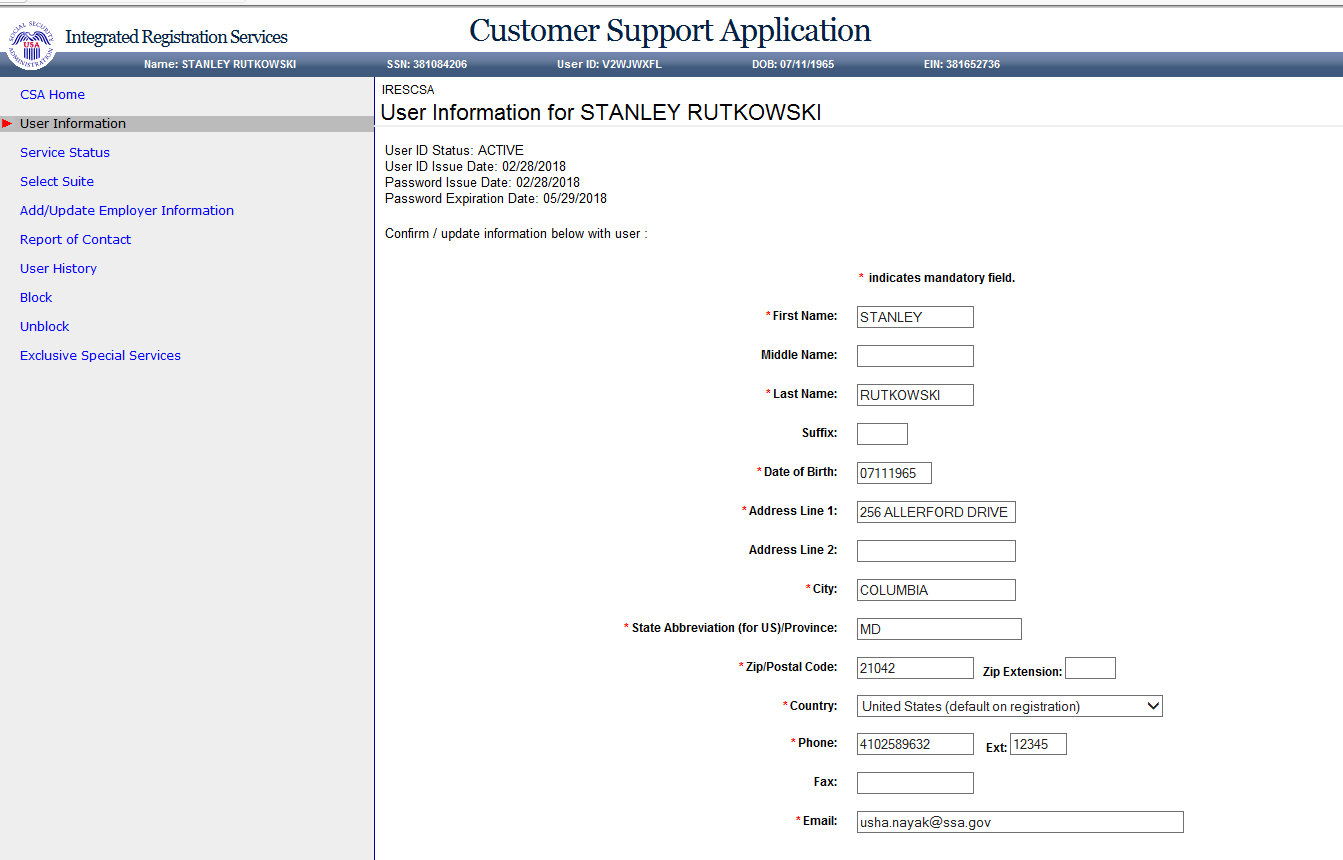
Task: Click the User ID Issue Date line
Action: point(475,167)
